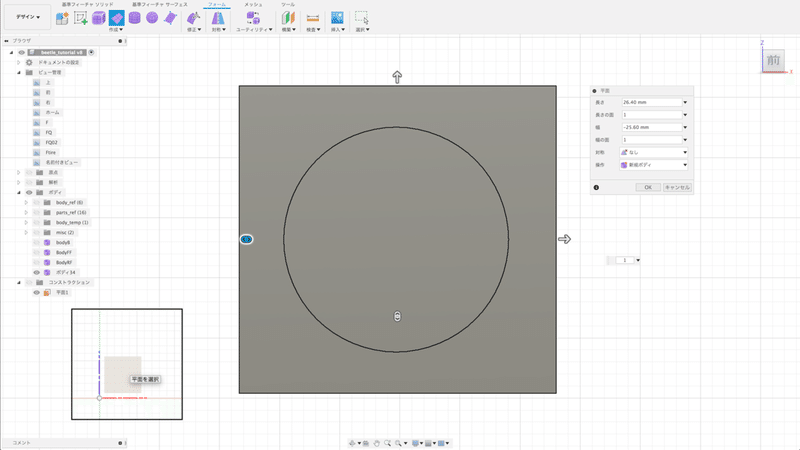Collapse the beetle_tutorial root node
Viewport: 800px width, 450px height.
point(11,53)
